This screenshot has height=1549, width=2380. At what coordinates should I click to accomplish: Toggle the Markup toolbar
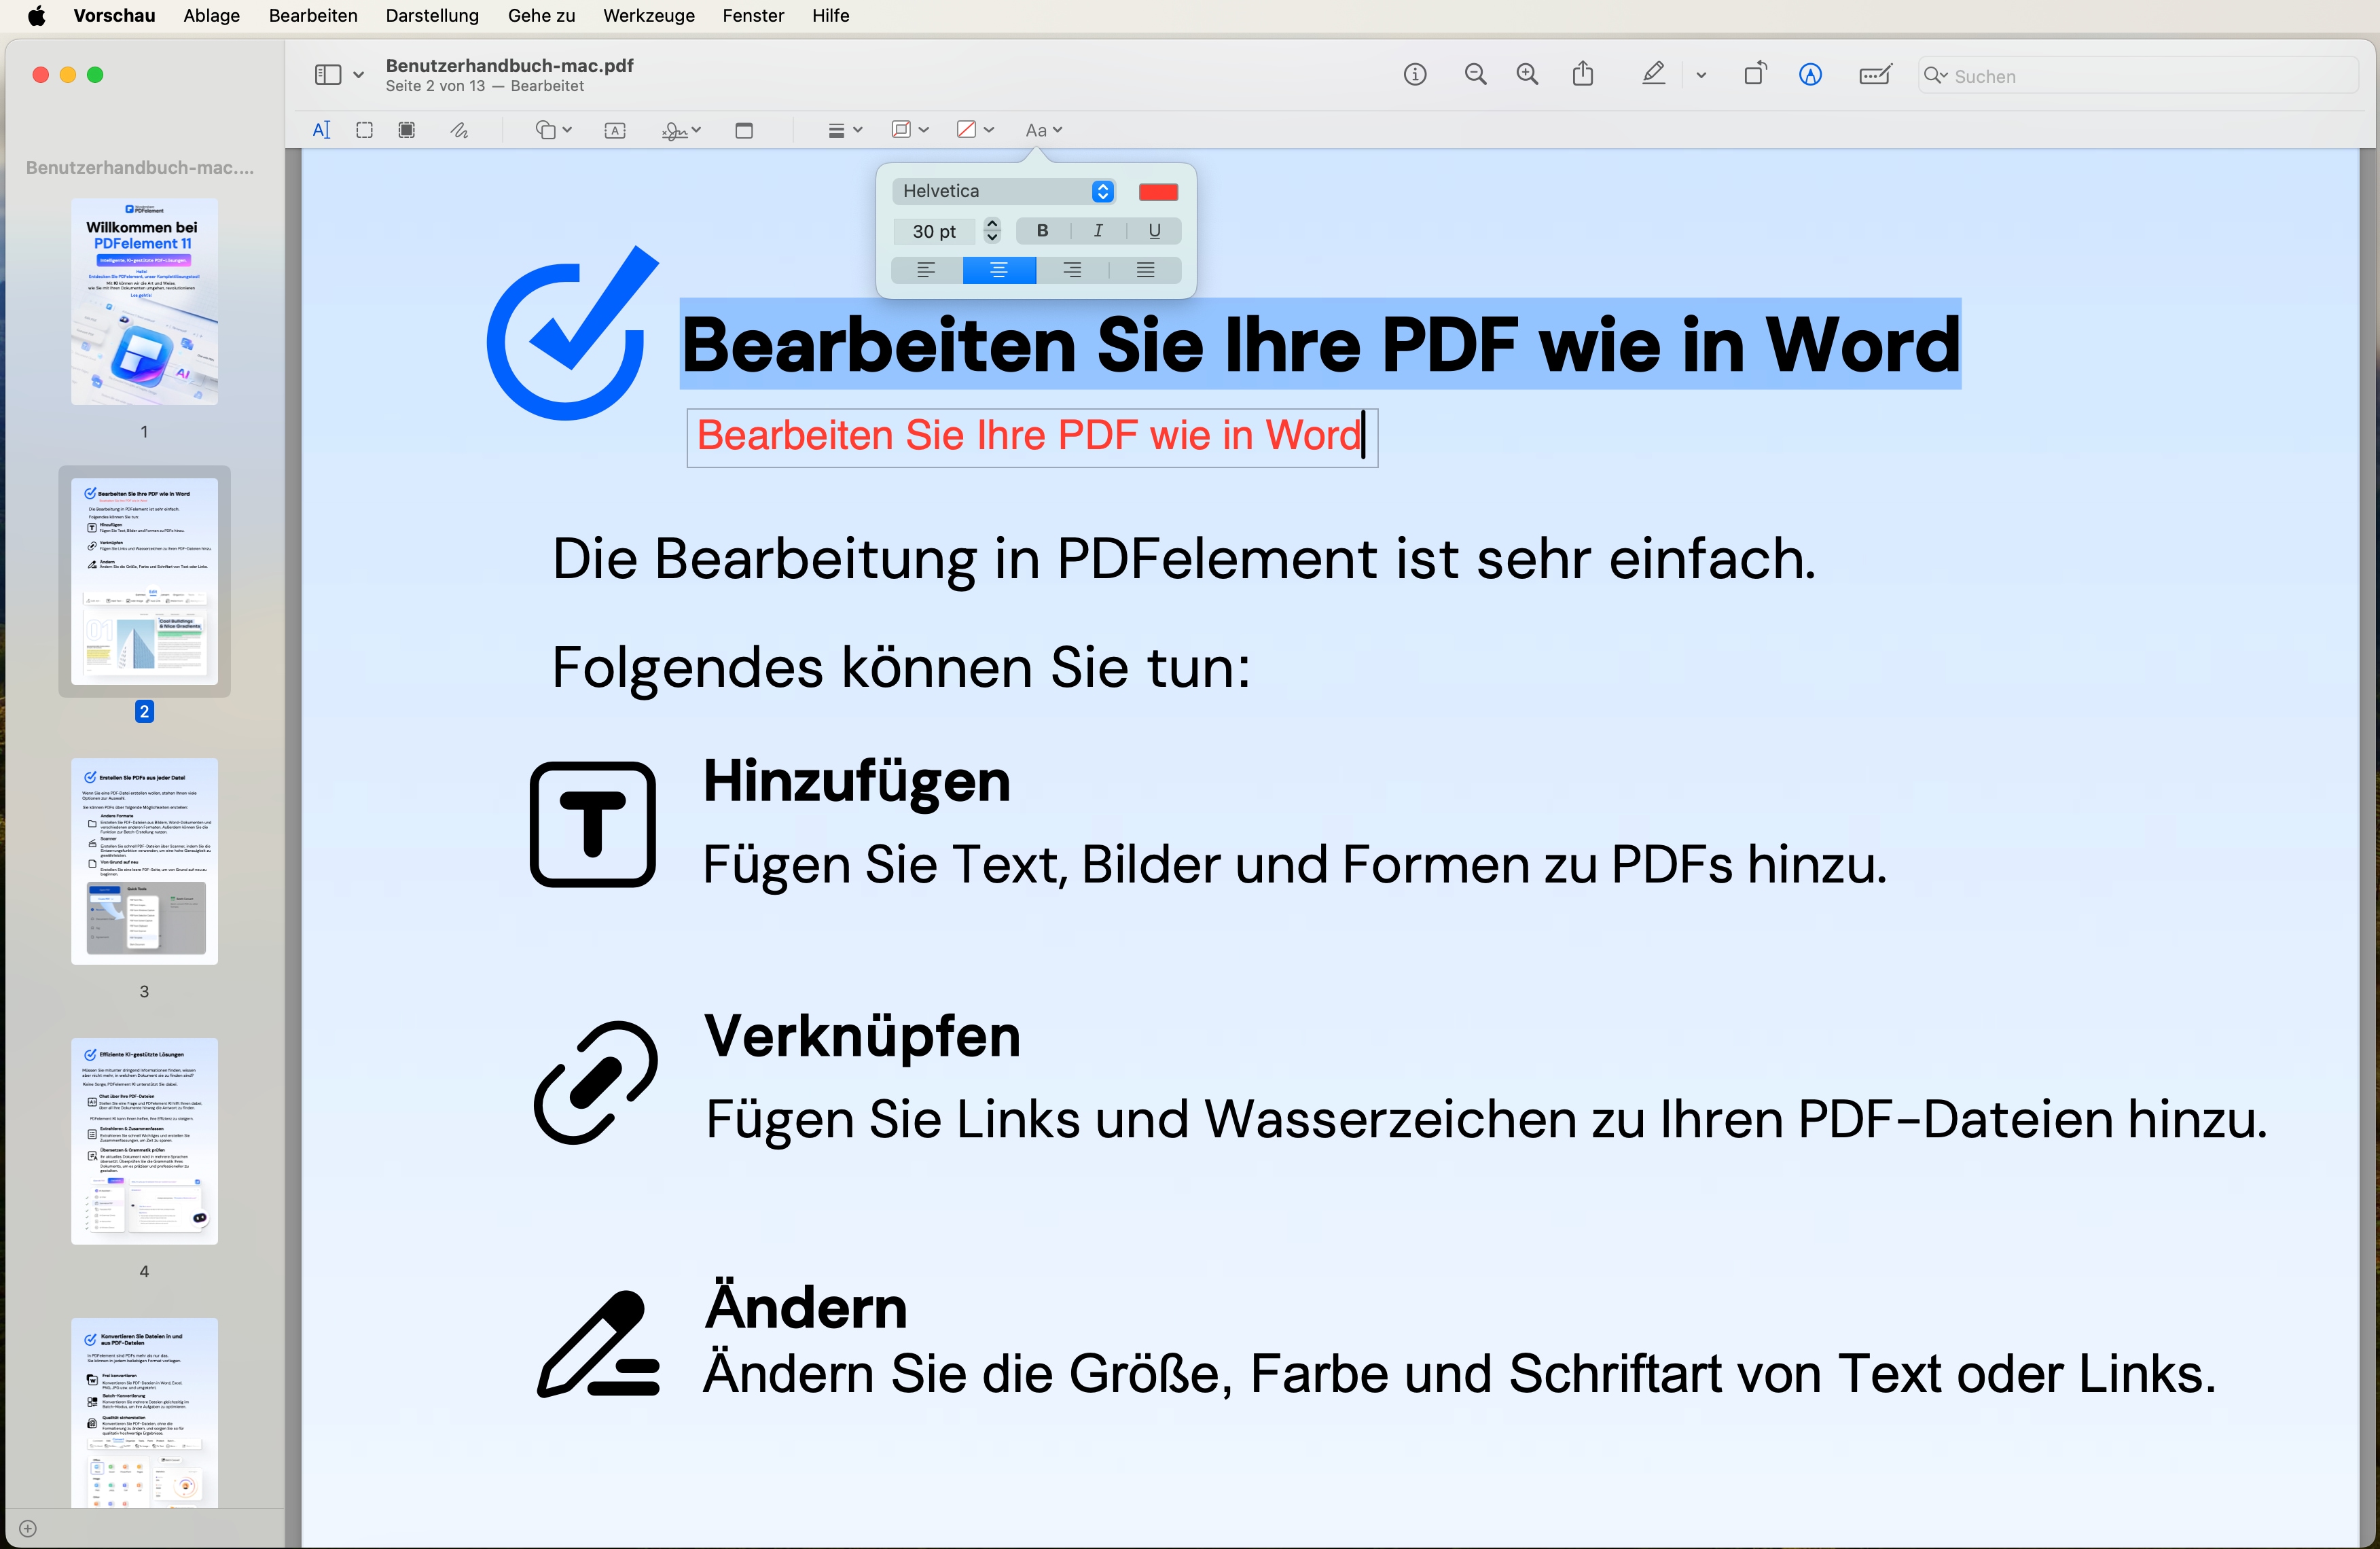(x=1810, y=75)
